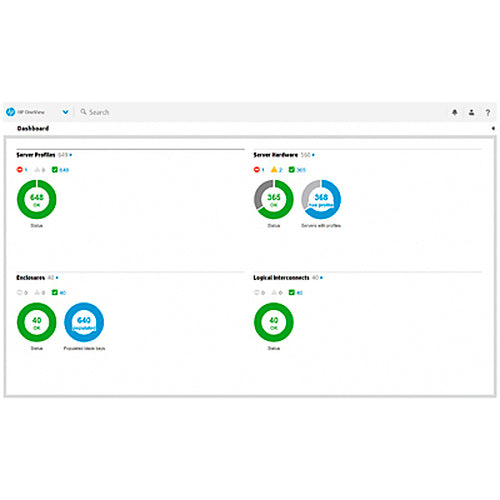
Task: Click the "Servers with profiles" label
Action: click(x=321, y=226)
